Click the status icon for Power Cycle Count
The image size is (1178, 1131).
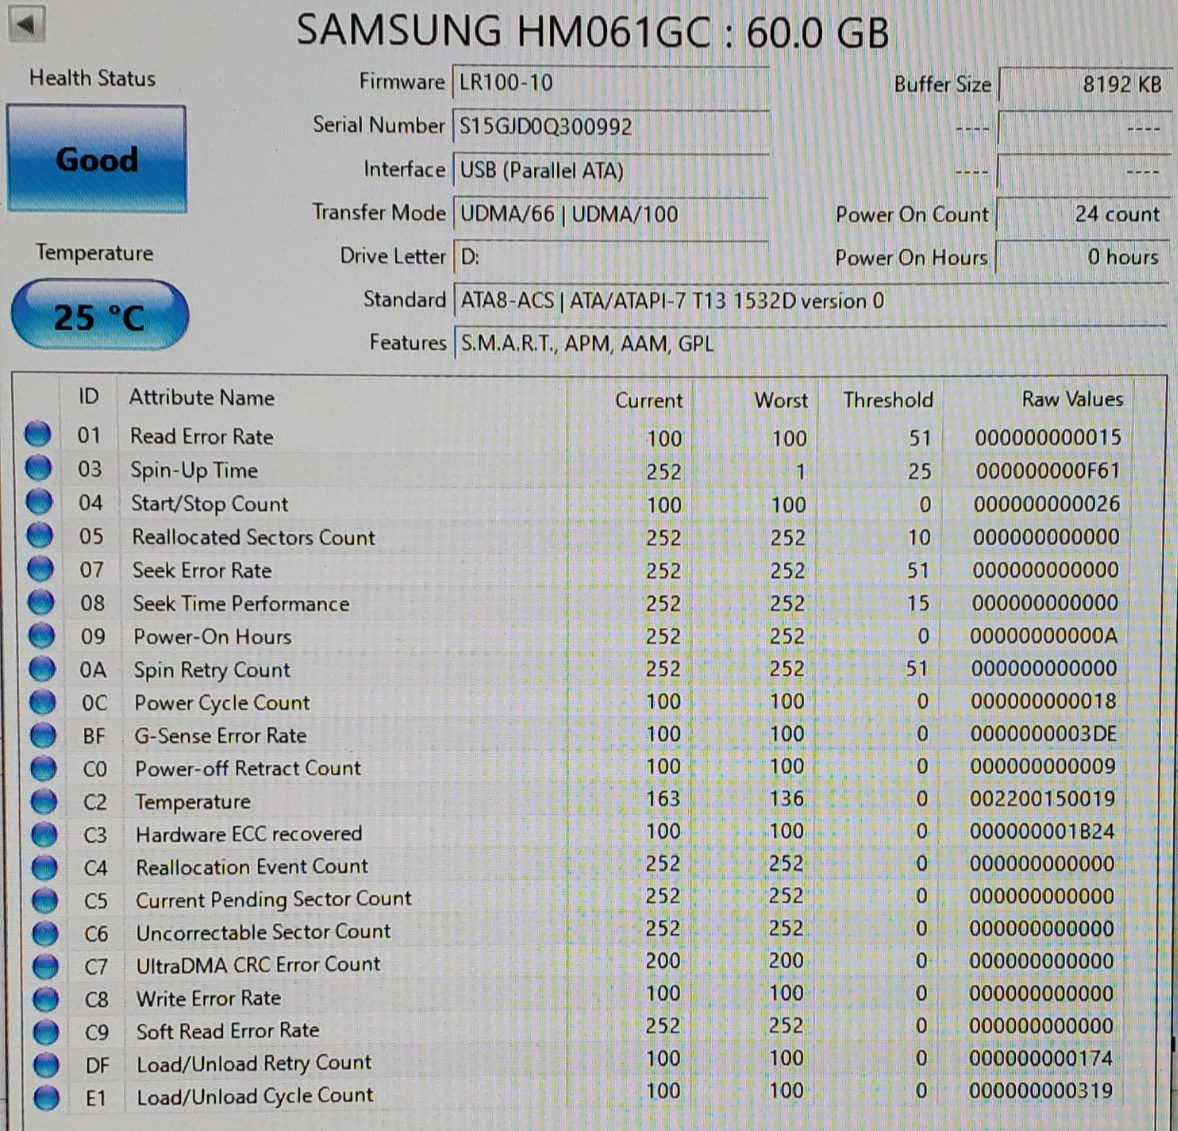[x=42, y=702]
